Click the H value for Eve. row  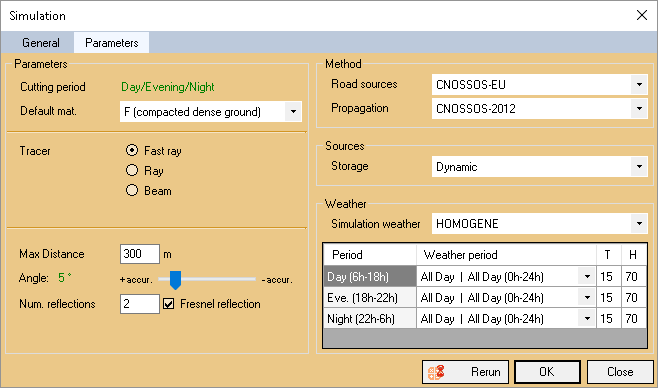633,297
